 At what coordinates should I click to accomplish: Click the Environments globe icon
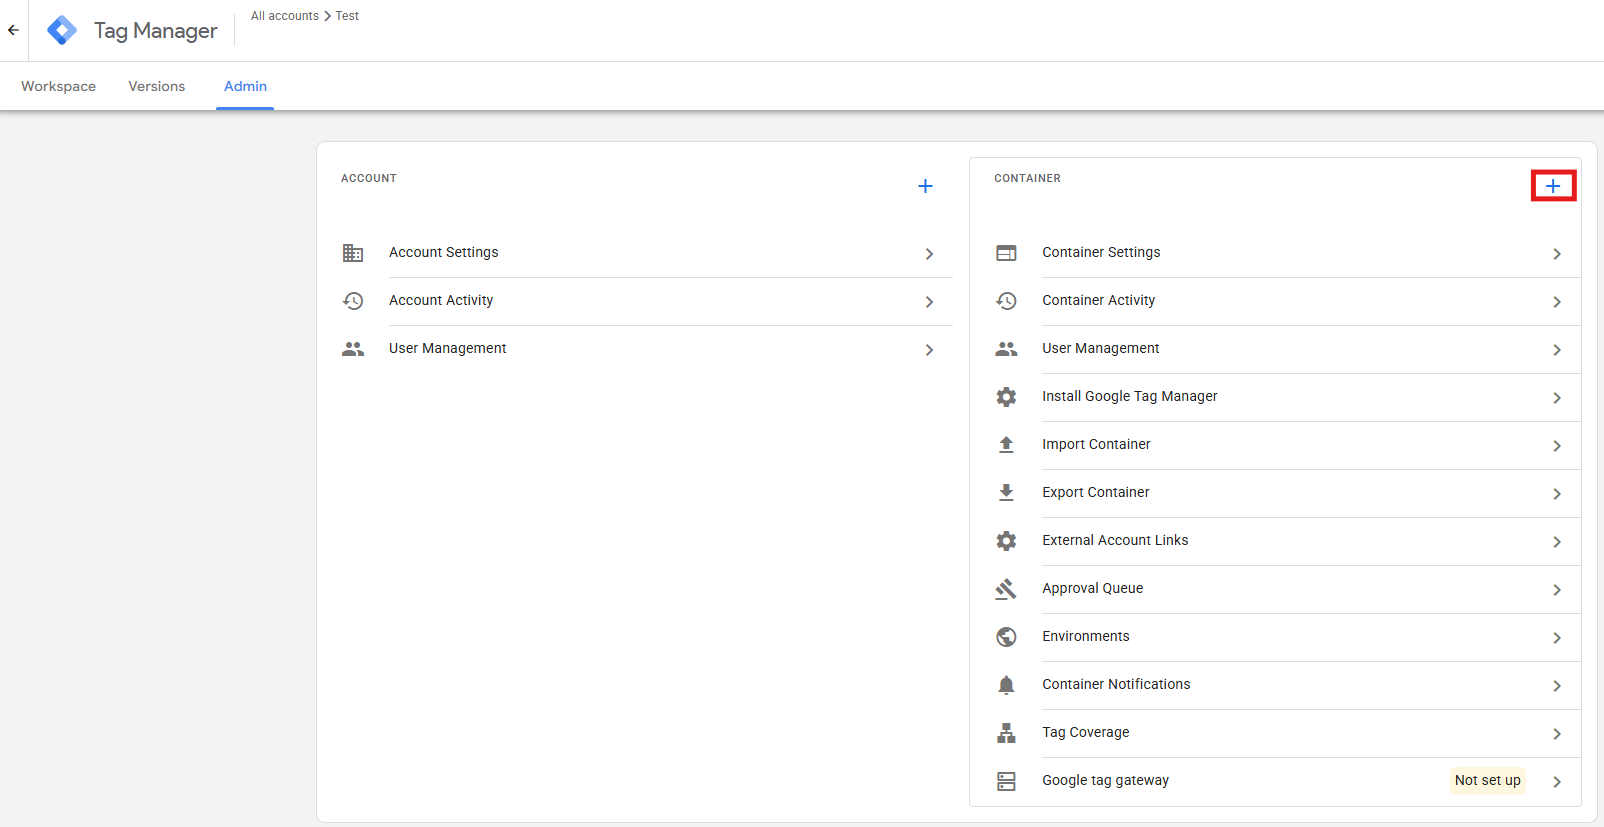1006,637
